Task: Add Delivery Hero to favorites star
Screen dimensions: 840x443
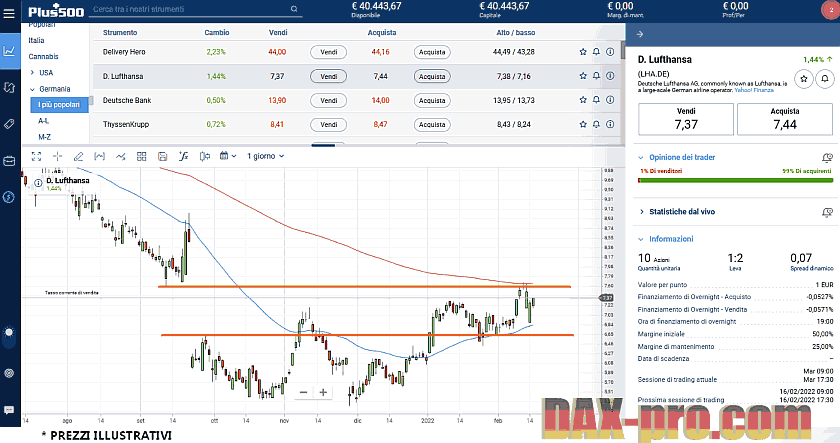Action: point(583,52)
